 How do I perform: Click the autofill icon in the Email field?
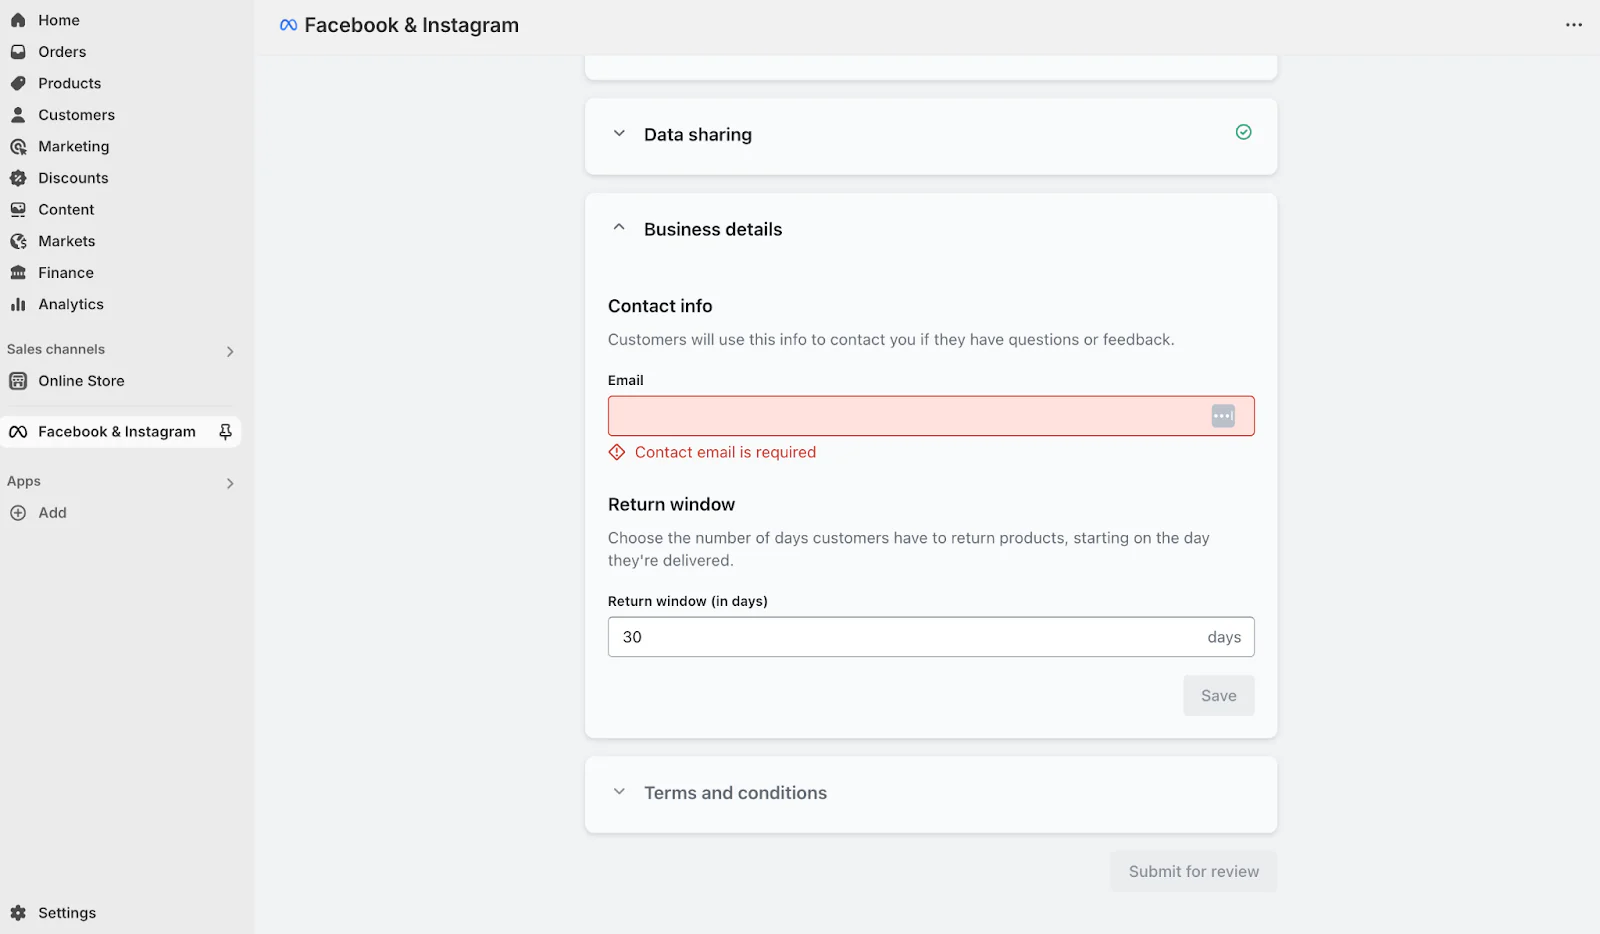(1222, 415)
